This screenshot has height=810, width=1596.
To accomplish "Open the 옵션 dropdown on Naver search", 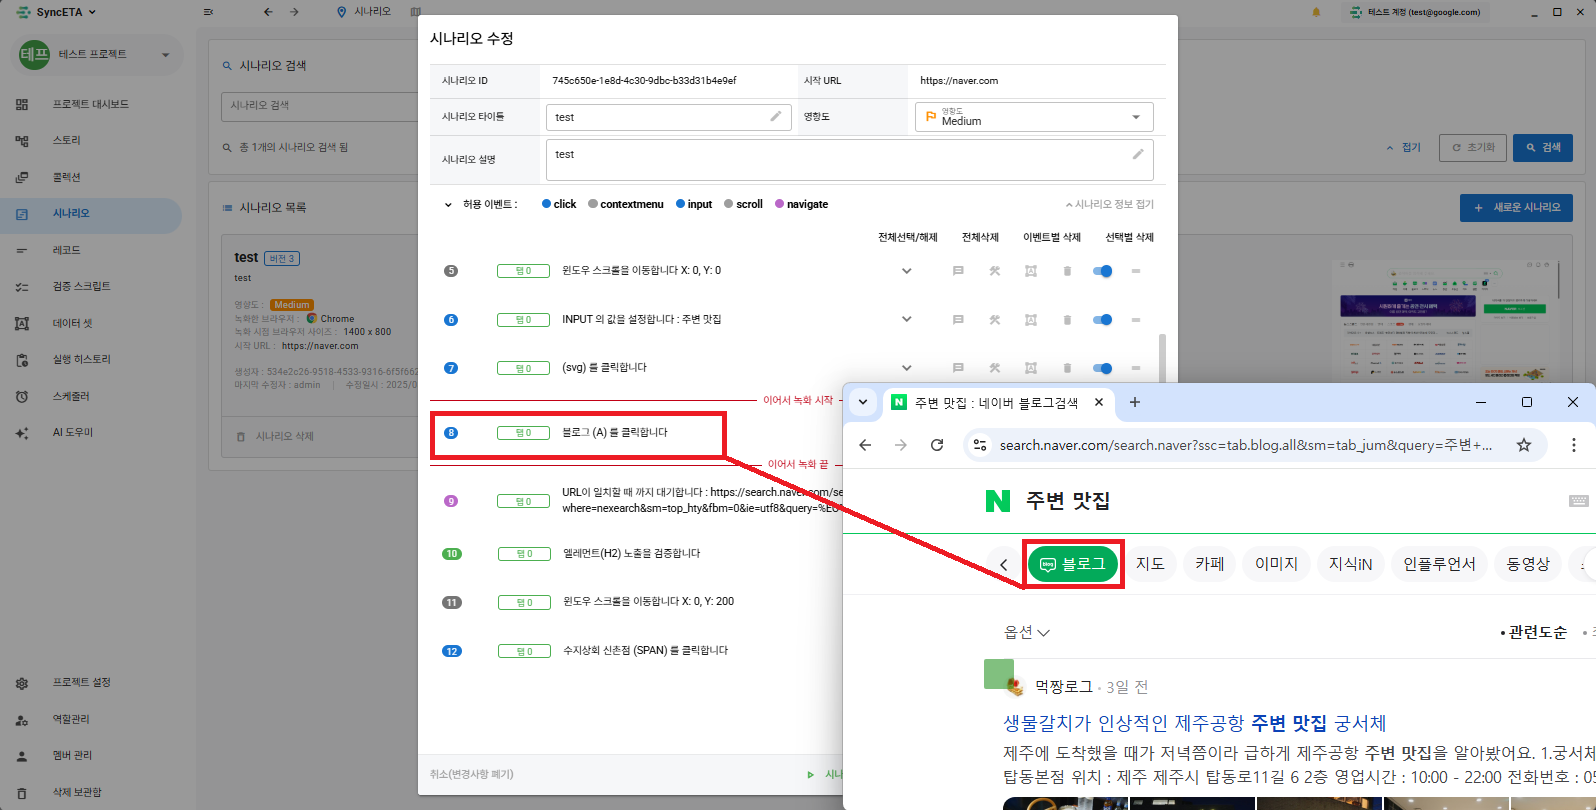I will point(1026,632).
